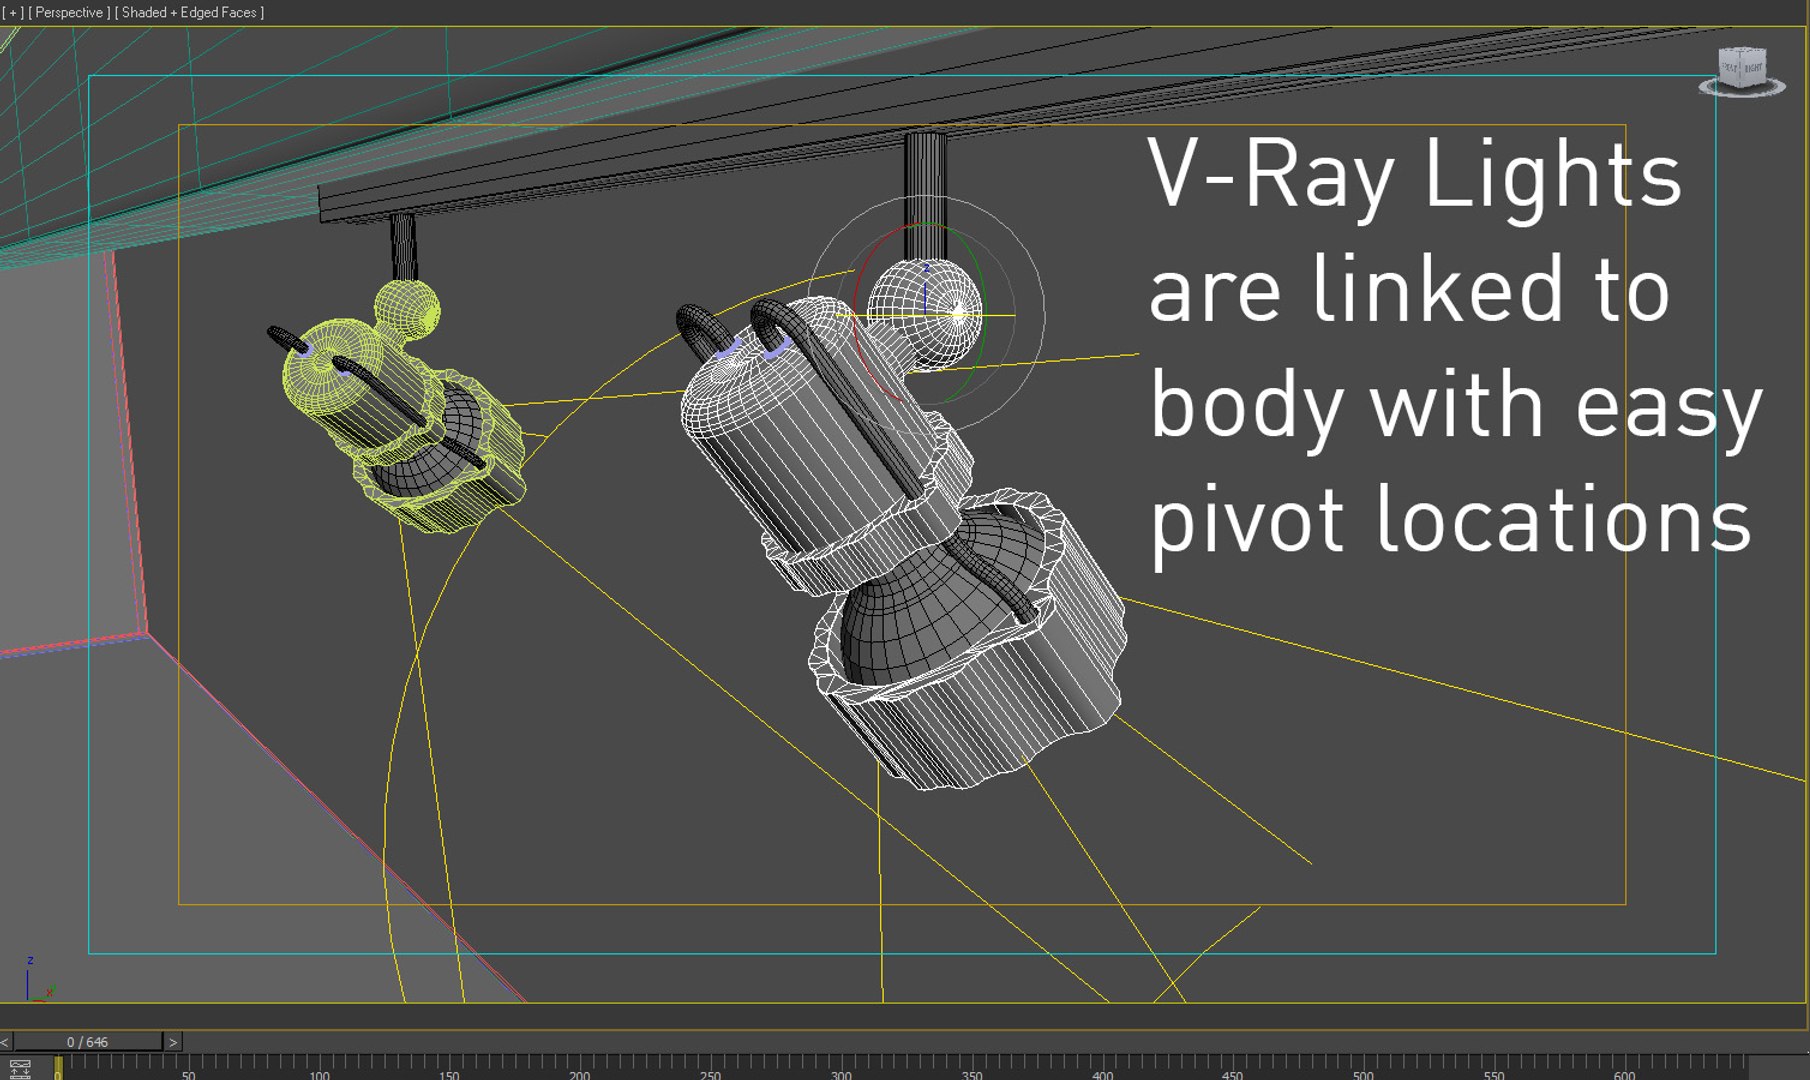Click the rotate gizmo on the pivot sphere
Image resolution: width=1810 pixels, height=1080 pixels.
coord(926,314)
